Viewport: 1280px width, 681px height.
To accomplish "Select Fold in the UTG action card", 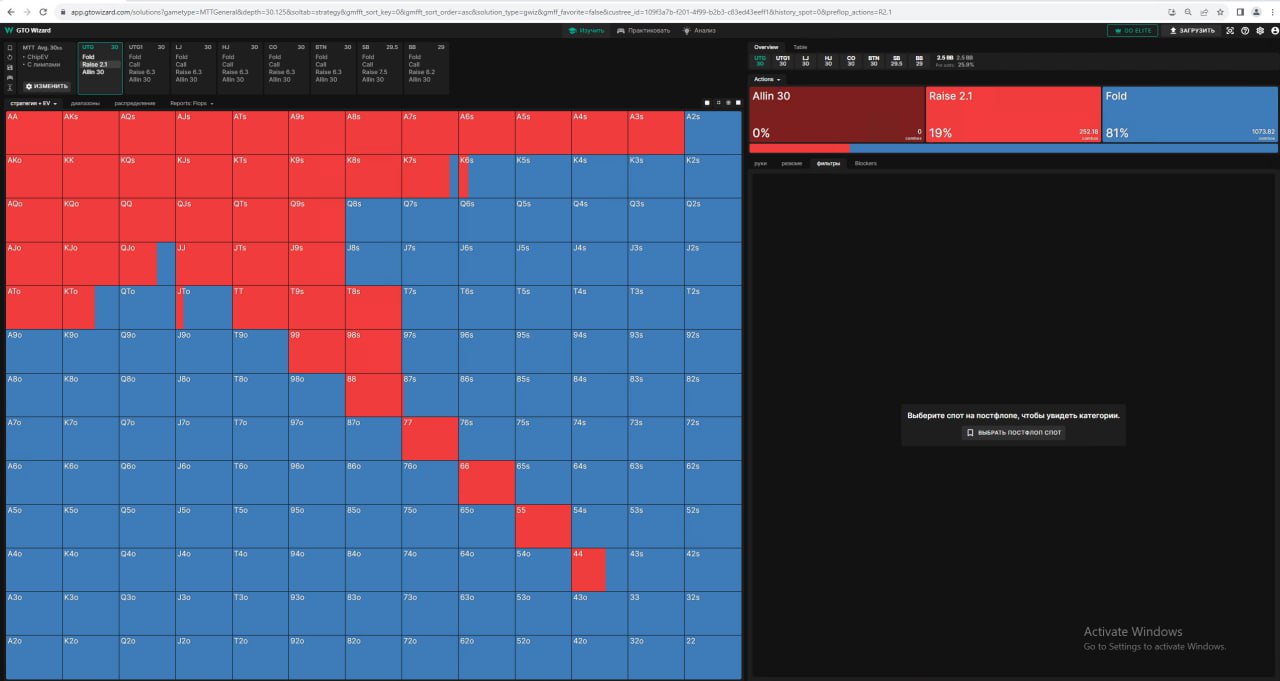I will (89, 57).
